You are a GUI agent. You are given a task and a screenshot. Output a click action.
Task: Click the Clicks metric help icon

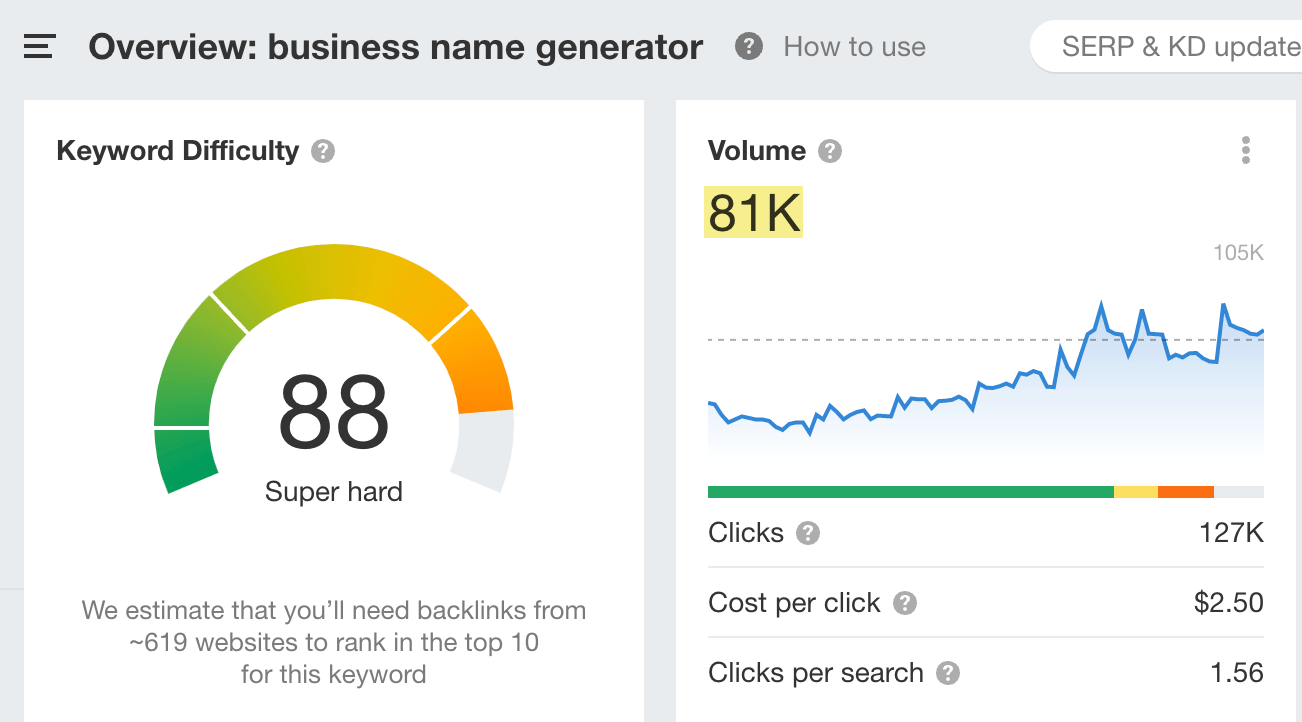click(807, 533)
